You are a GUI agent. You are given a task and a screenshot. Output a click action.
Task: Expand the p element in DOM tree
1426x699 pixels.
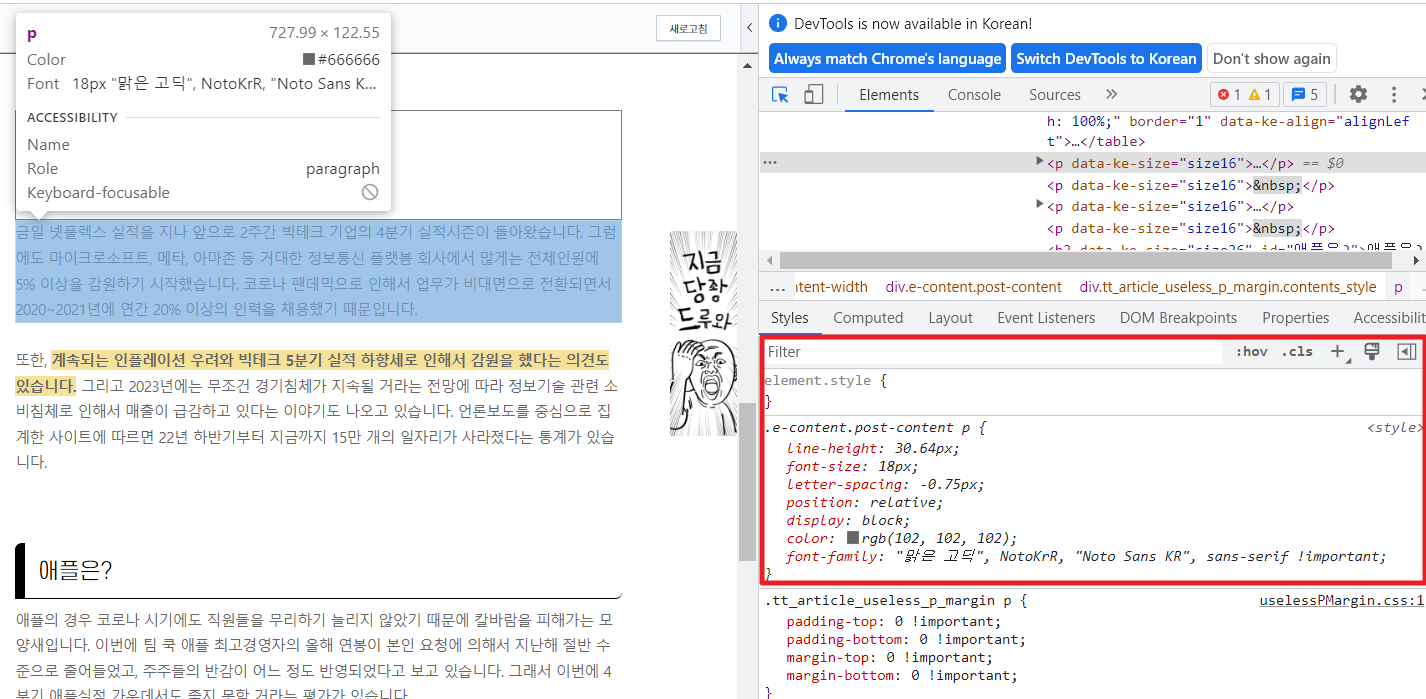pyautogui.click(x=1040, y=159)
